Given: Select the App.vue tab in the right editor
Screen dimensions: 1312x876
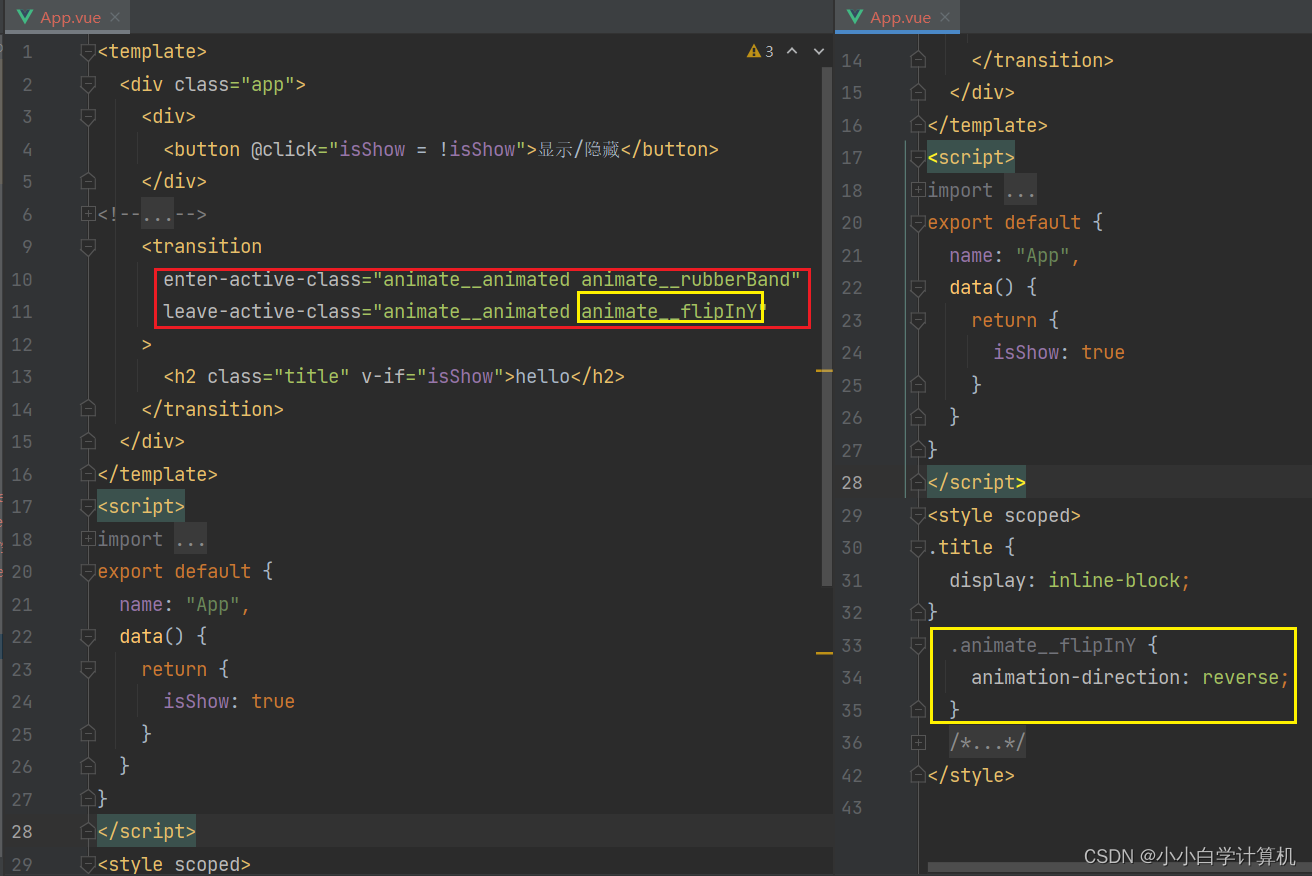Looking at the screenshot, I should (898, 17).
